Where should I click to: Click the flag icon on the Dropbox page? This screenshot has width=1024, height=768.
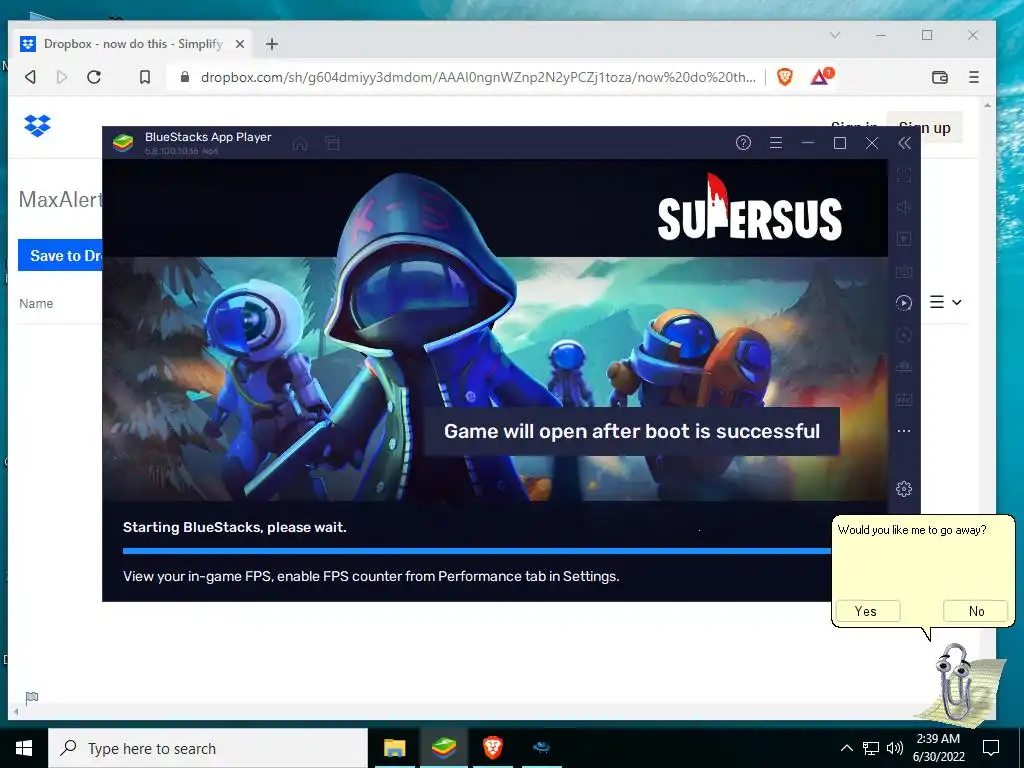(x=31, y=698)
